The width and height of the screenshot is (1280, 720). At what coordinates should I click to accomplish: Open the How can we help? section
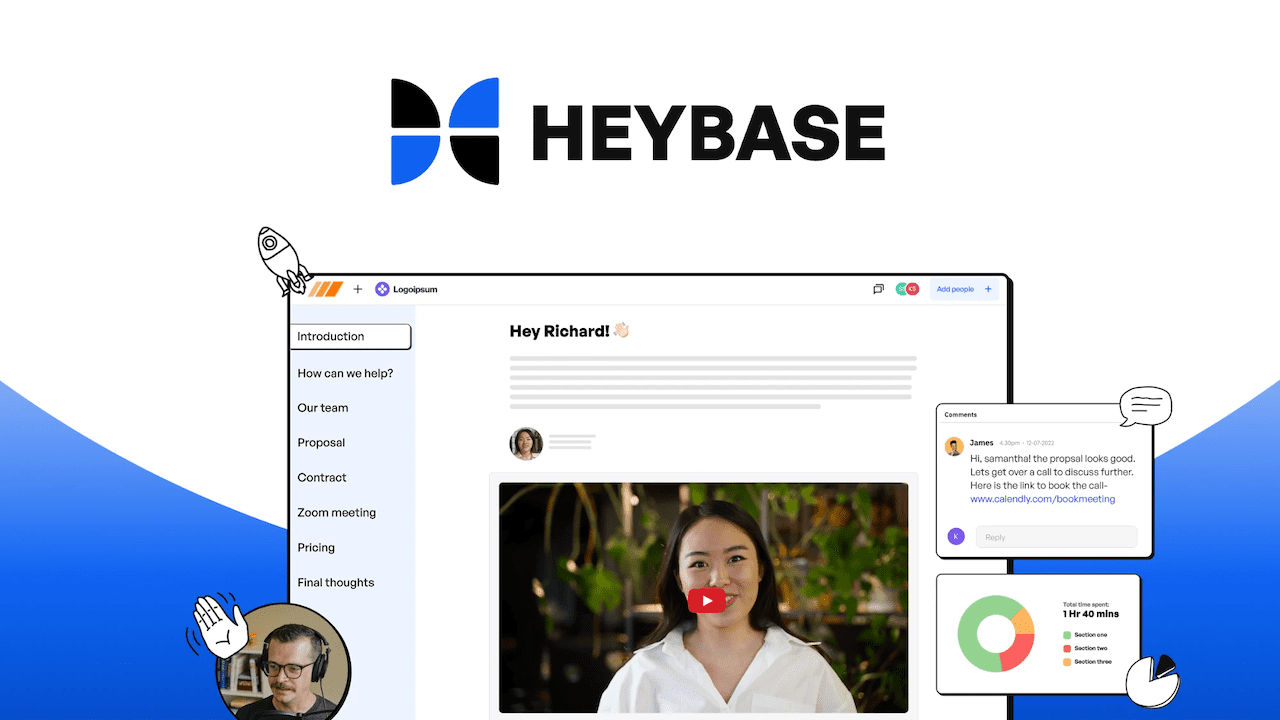click(345, 373)
